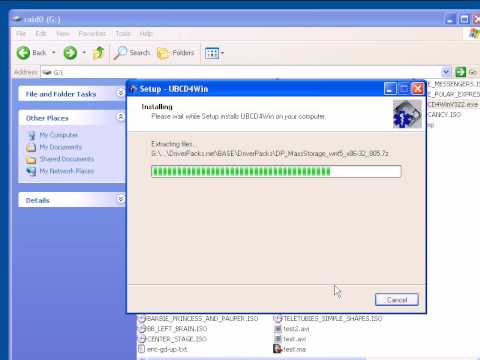Minimize the Setup - UBCD4Win dialog
Screen dimensions: 480x360
[390, 89]
